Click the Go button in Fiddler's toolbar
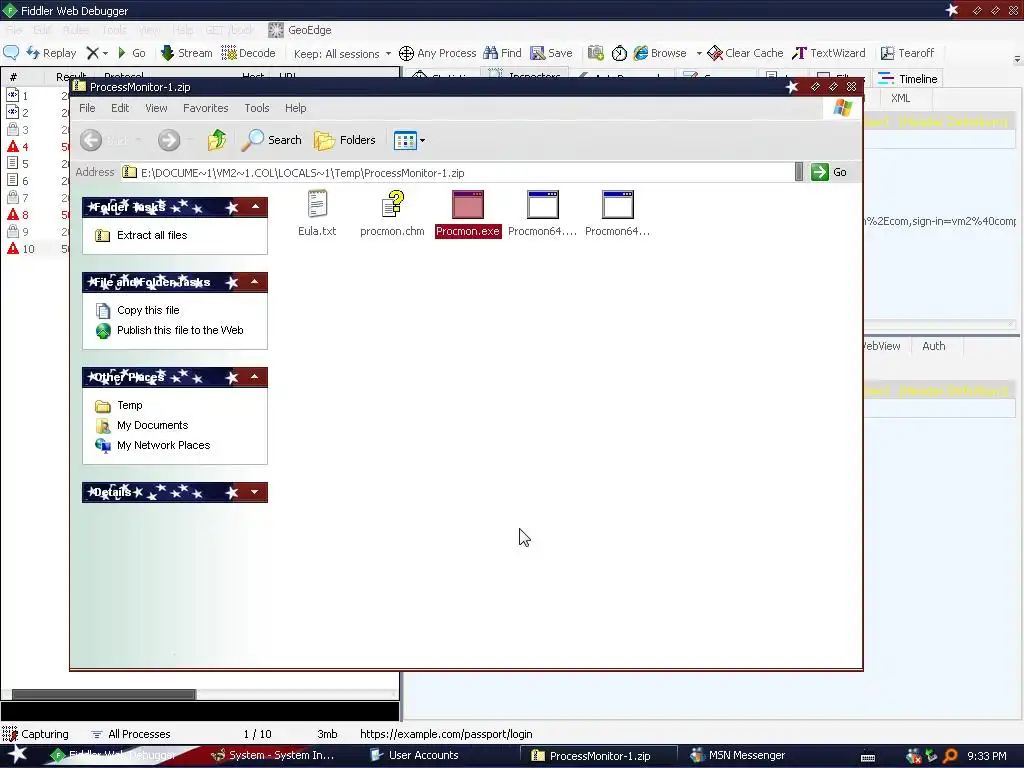Viewport: 1024px width, 768px height. pos(131,53)
